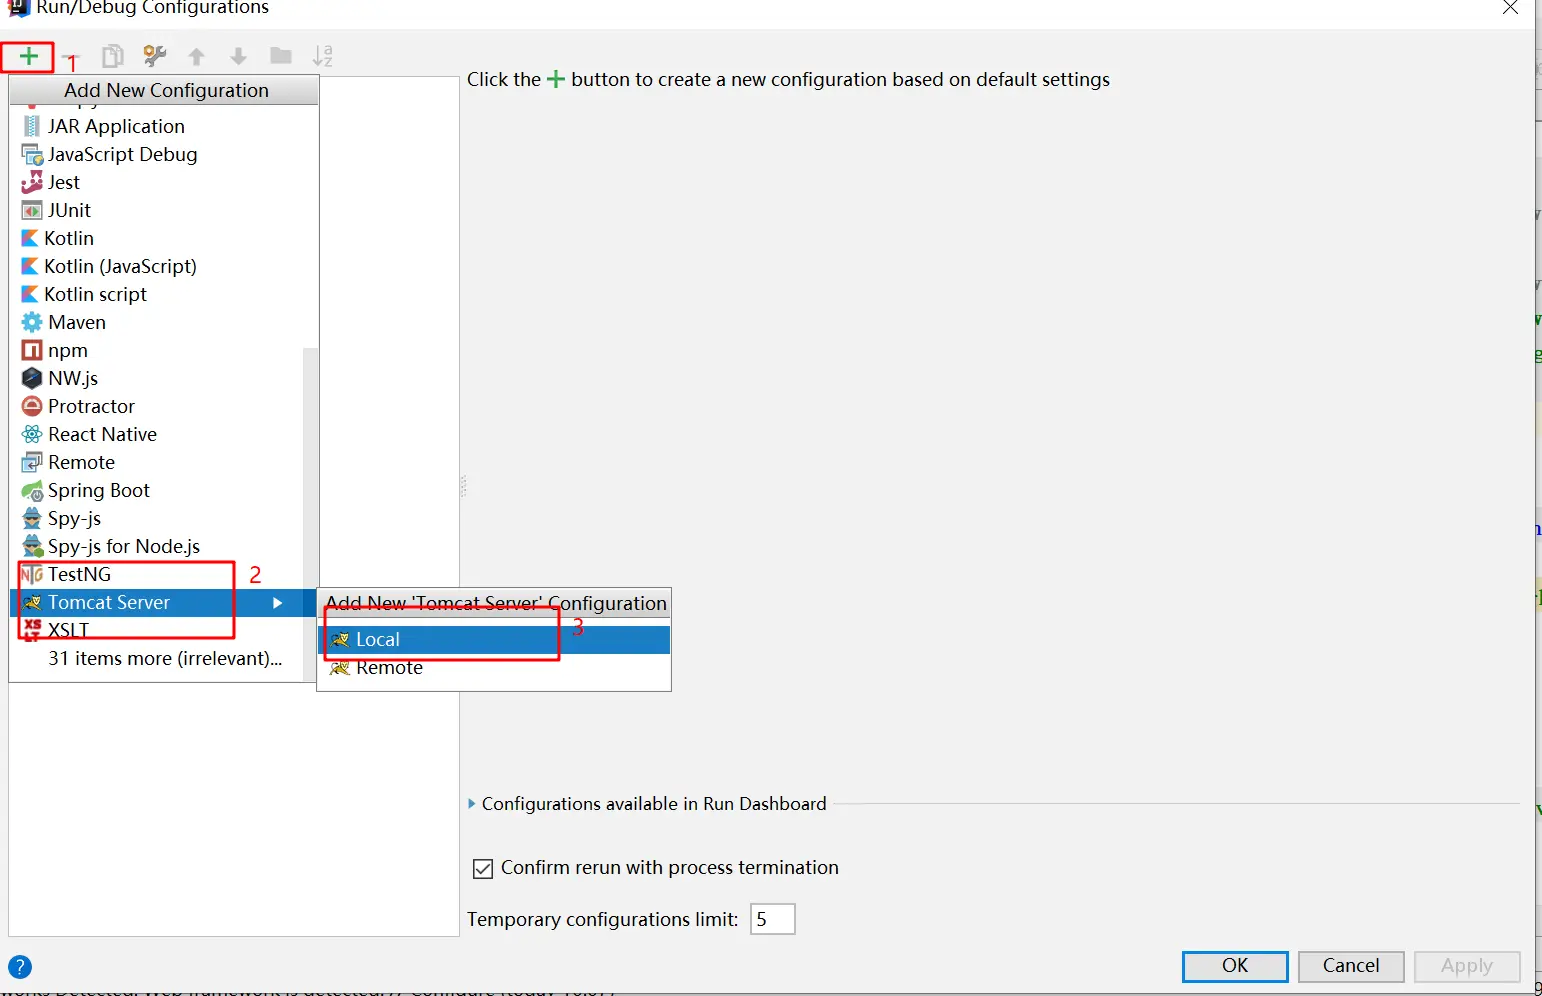Click the Sort Configurations alphabetically icon

click(x=322, y=56)
